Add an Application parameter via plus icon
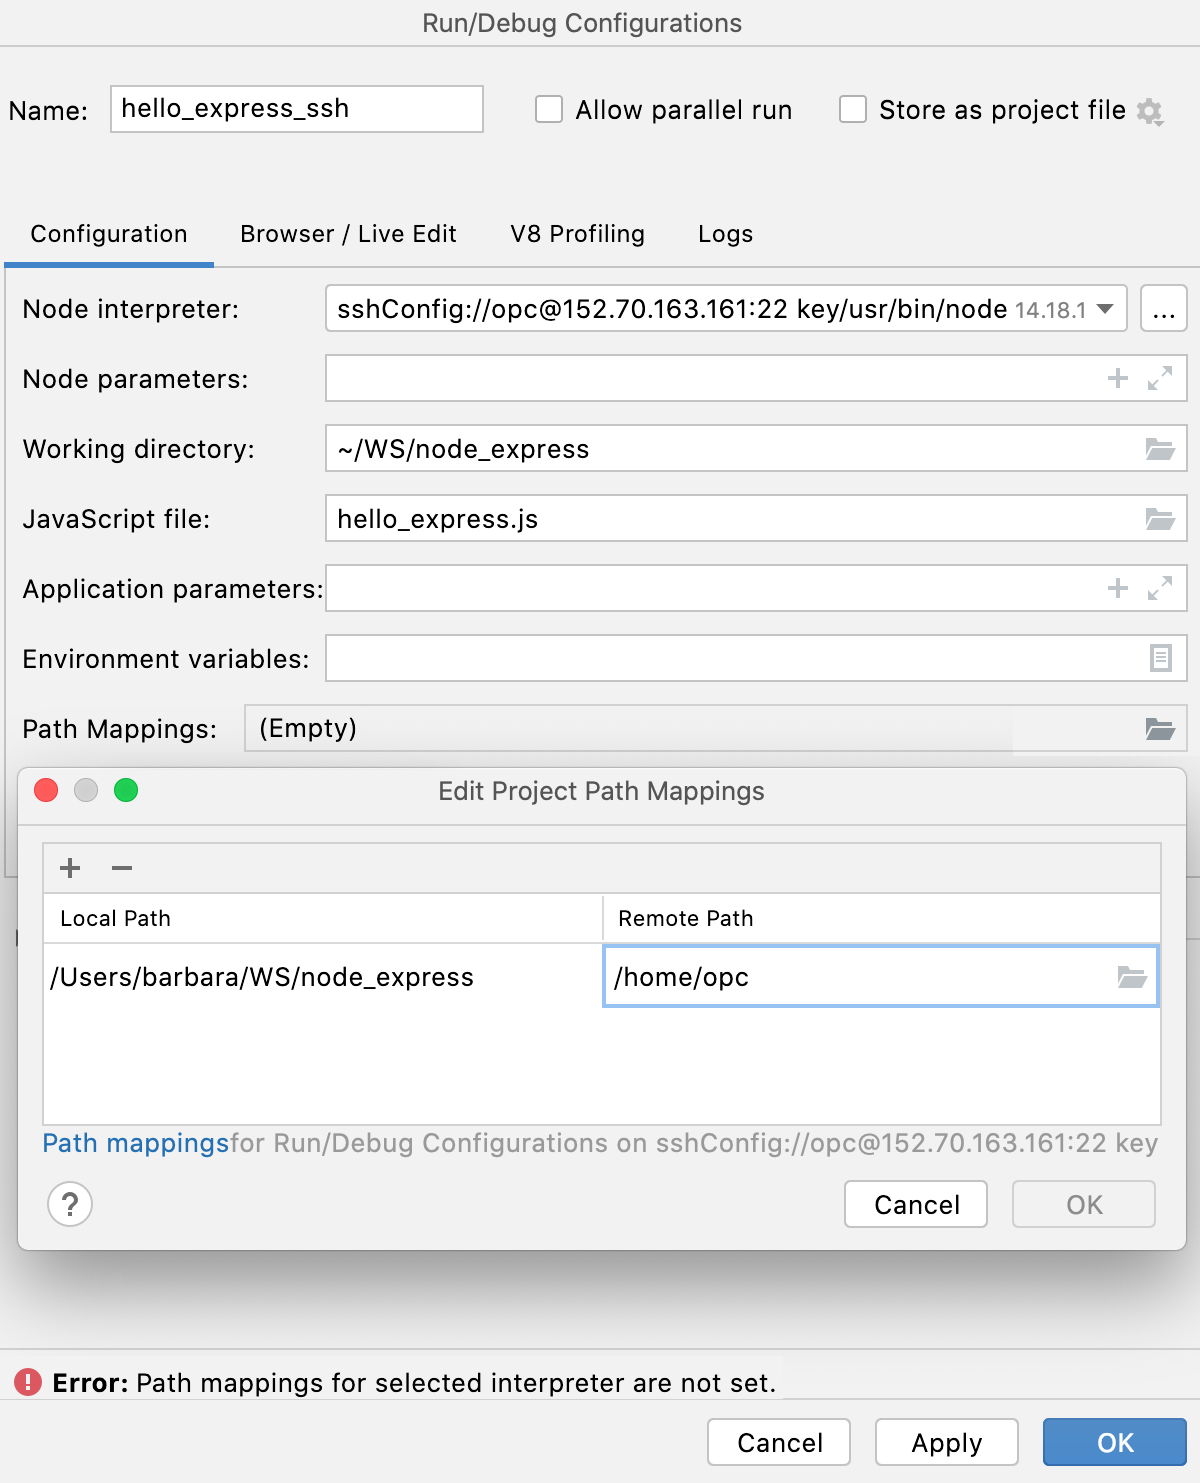The height and width of the screenshot is (1483, 1200). [x=1117, y=589]
